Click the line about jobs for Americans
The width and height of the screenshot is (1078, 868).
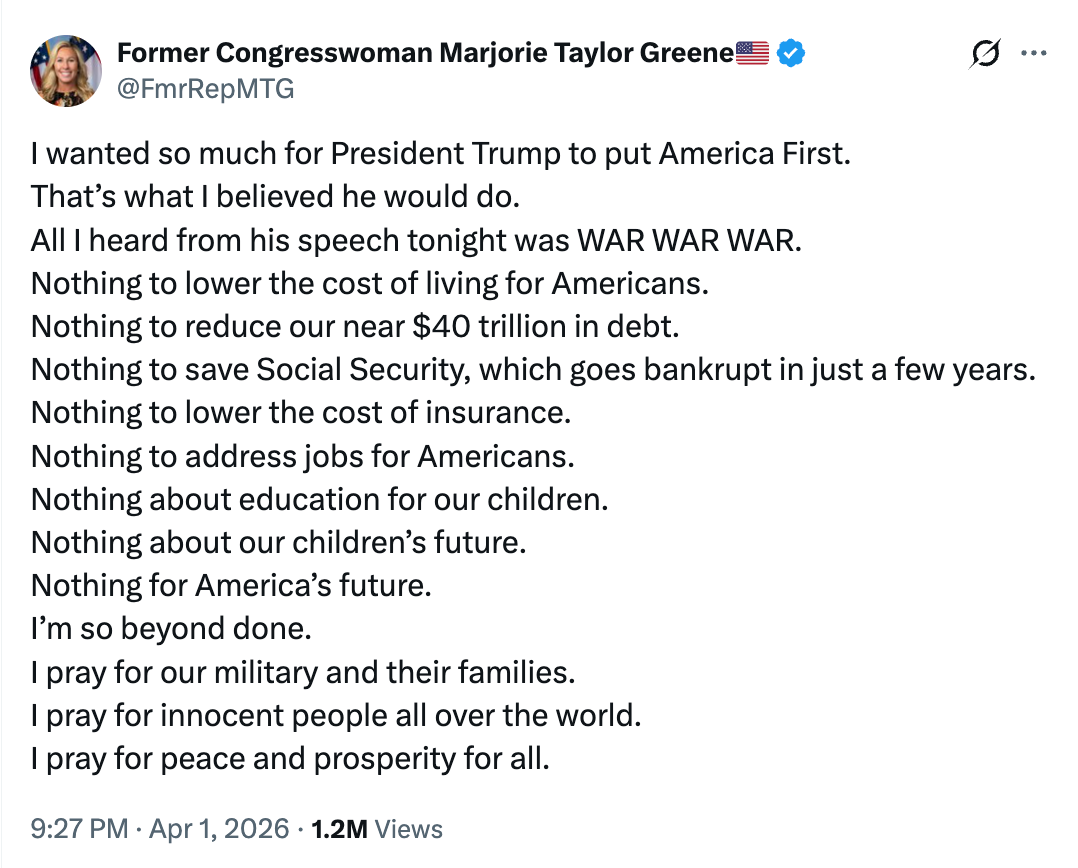click(x=303, y=456)
